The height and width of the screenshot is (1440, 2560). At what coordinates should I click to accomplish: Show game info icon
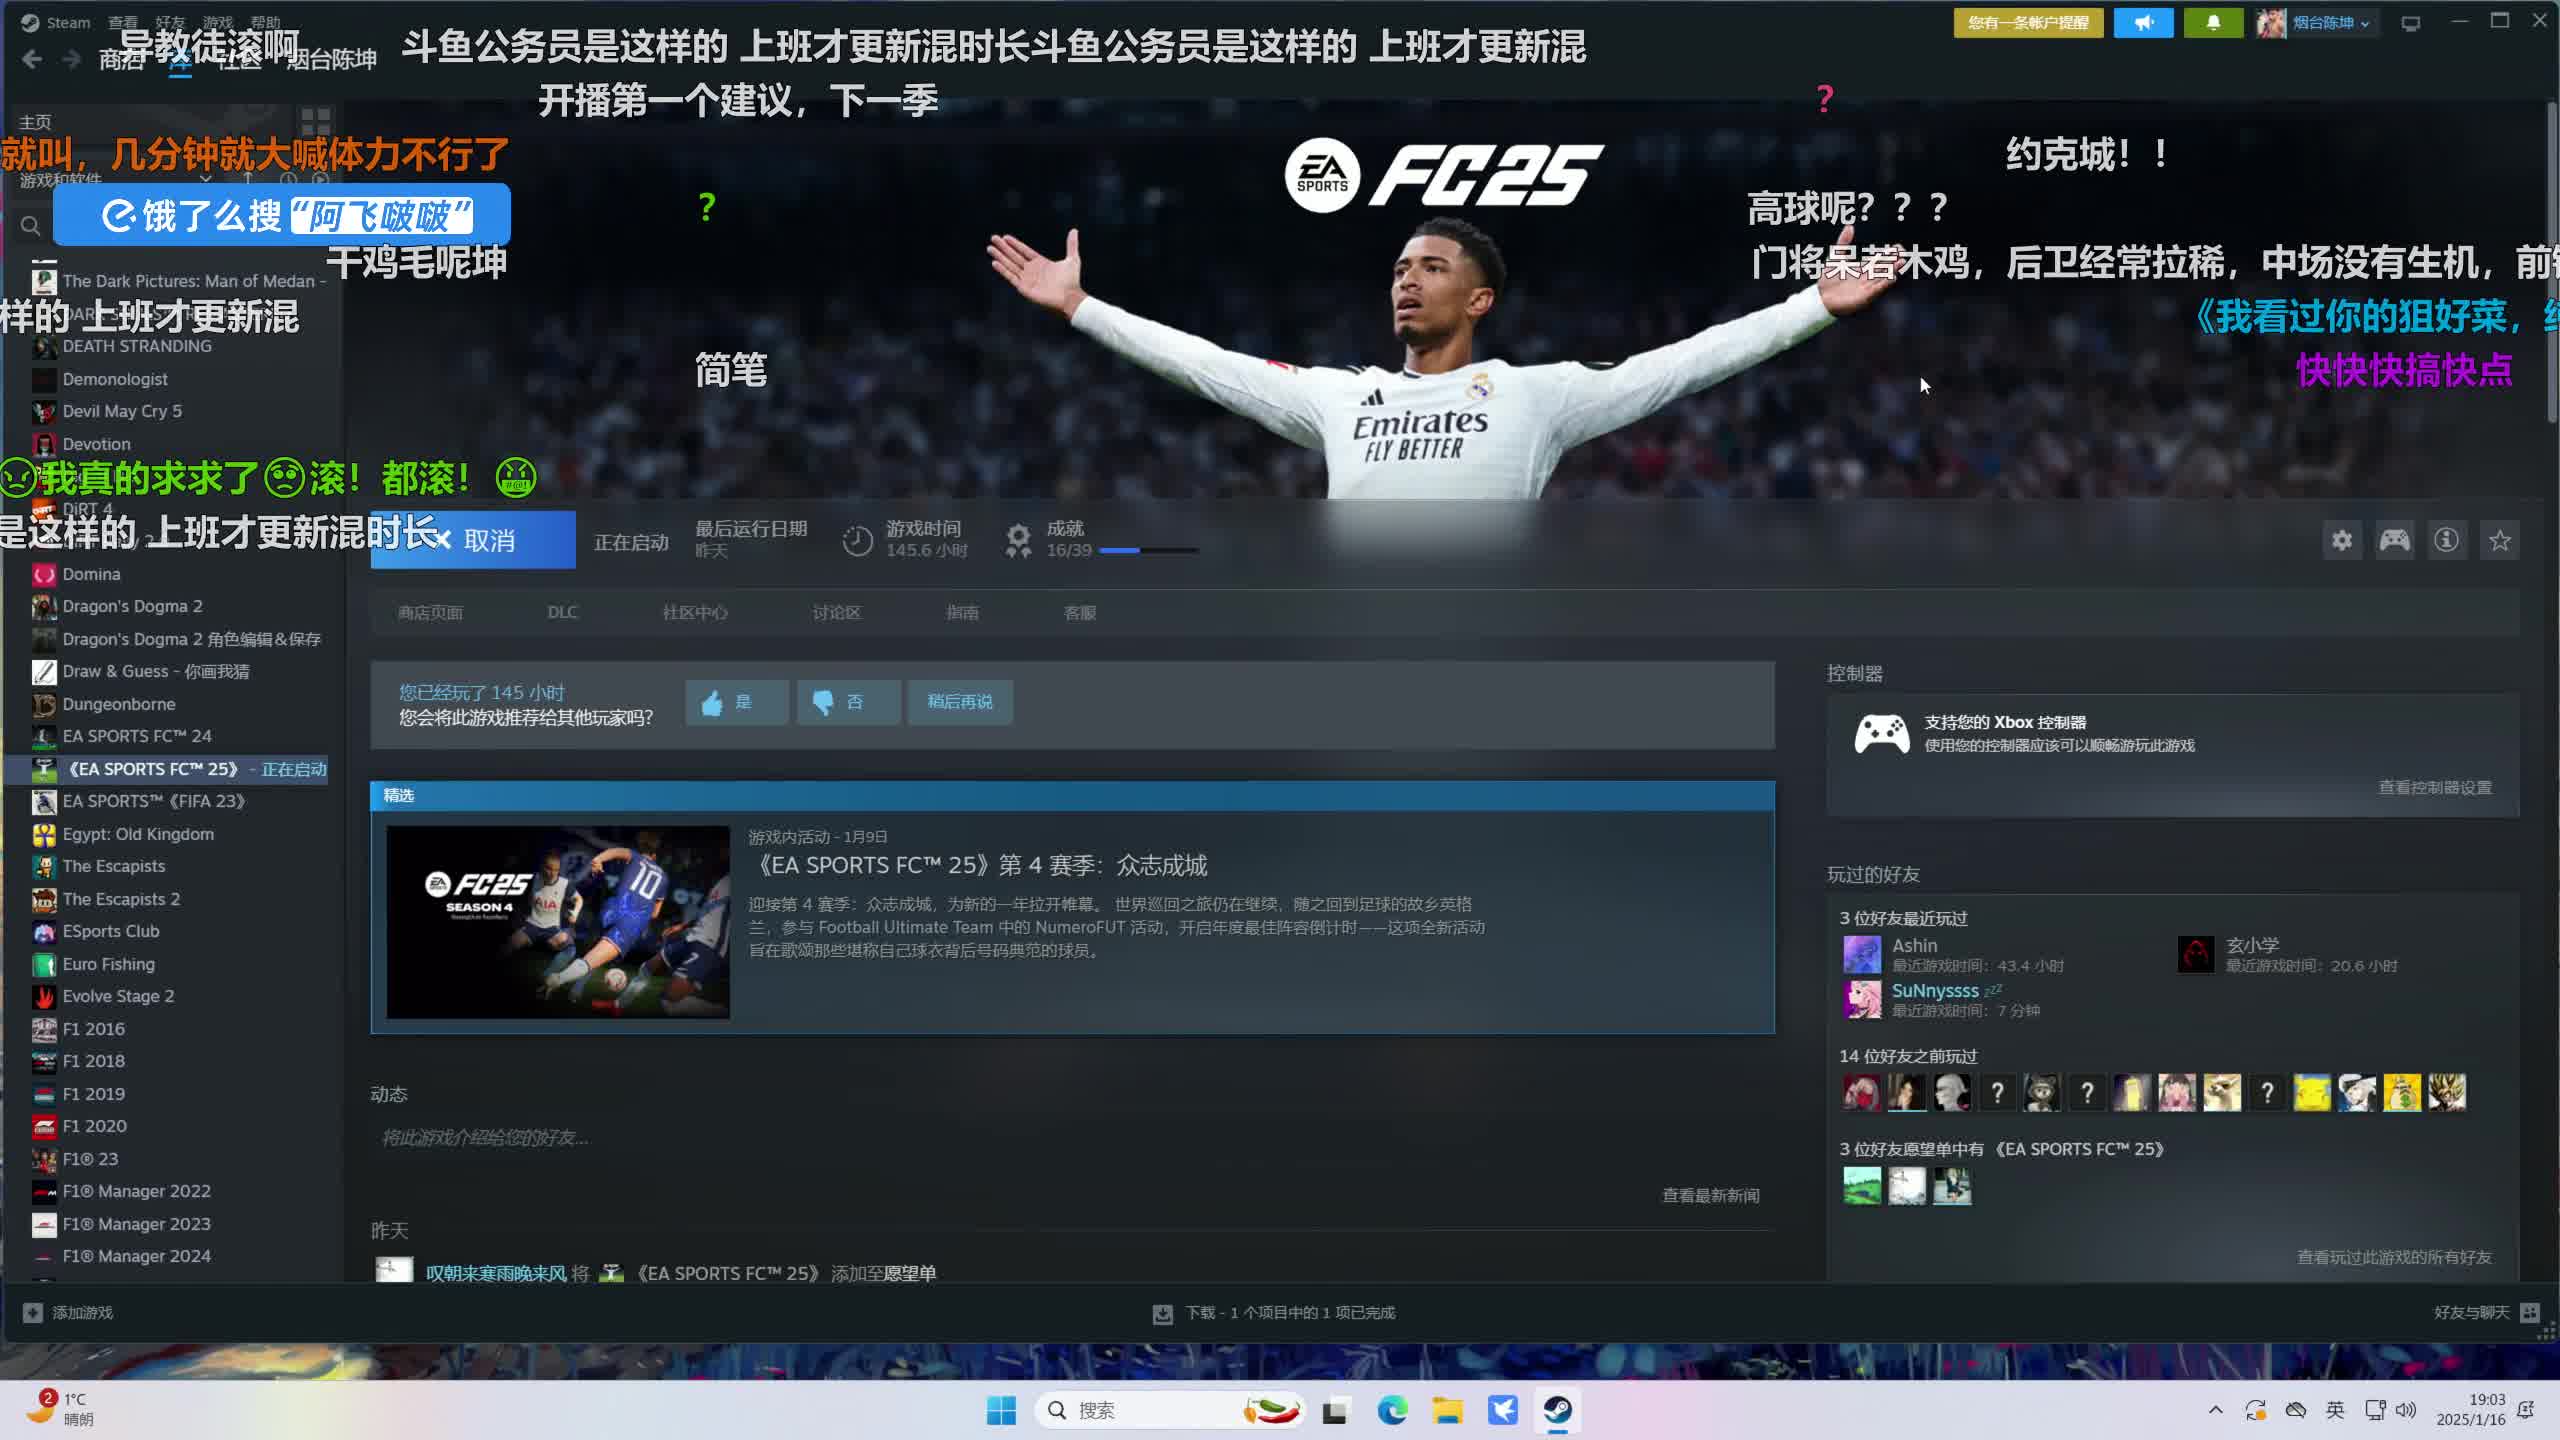pyautogui.click(x=2446, y=541)
